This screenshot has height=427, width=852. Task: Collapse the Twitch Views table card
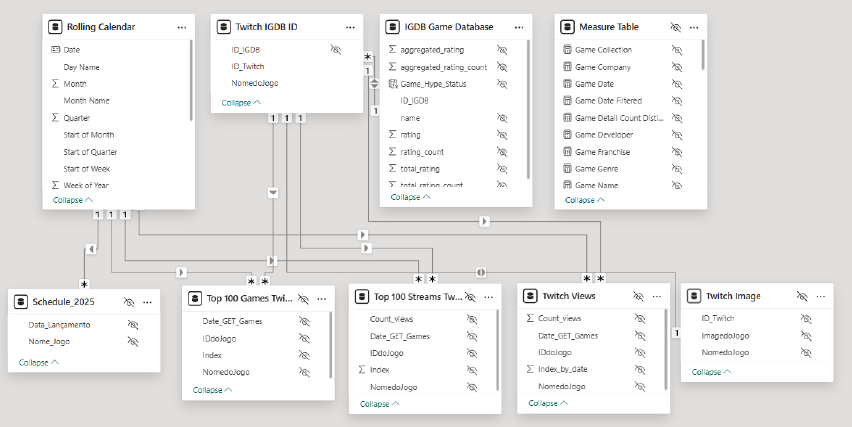click(545, 403)
